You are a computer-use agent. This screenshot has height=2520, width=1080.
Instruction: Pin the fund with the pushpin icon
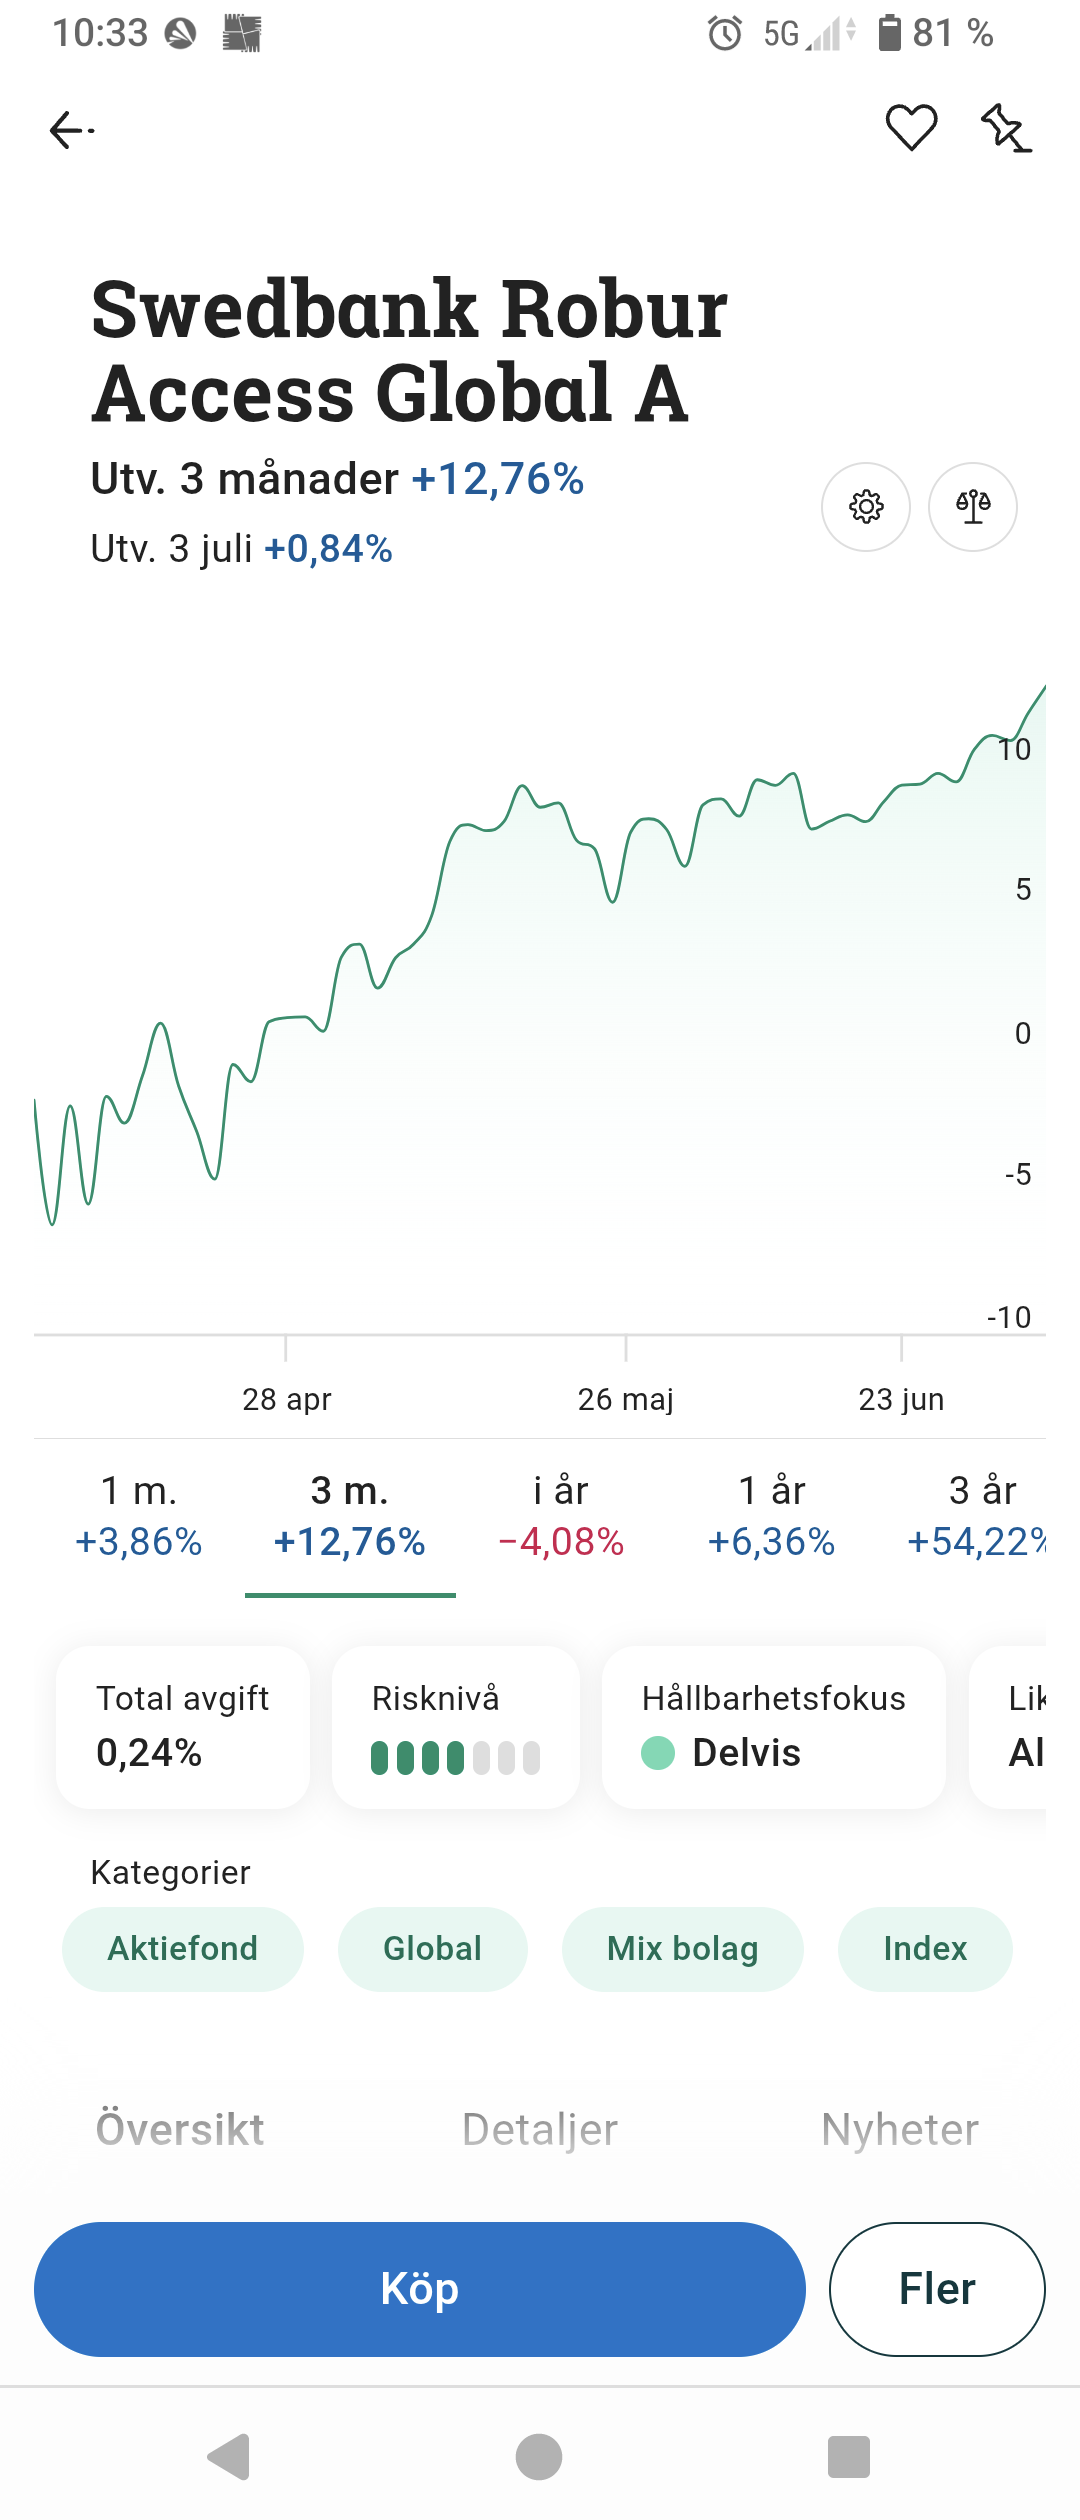point(1005,128)
